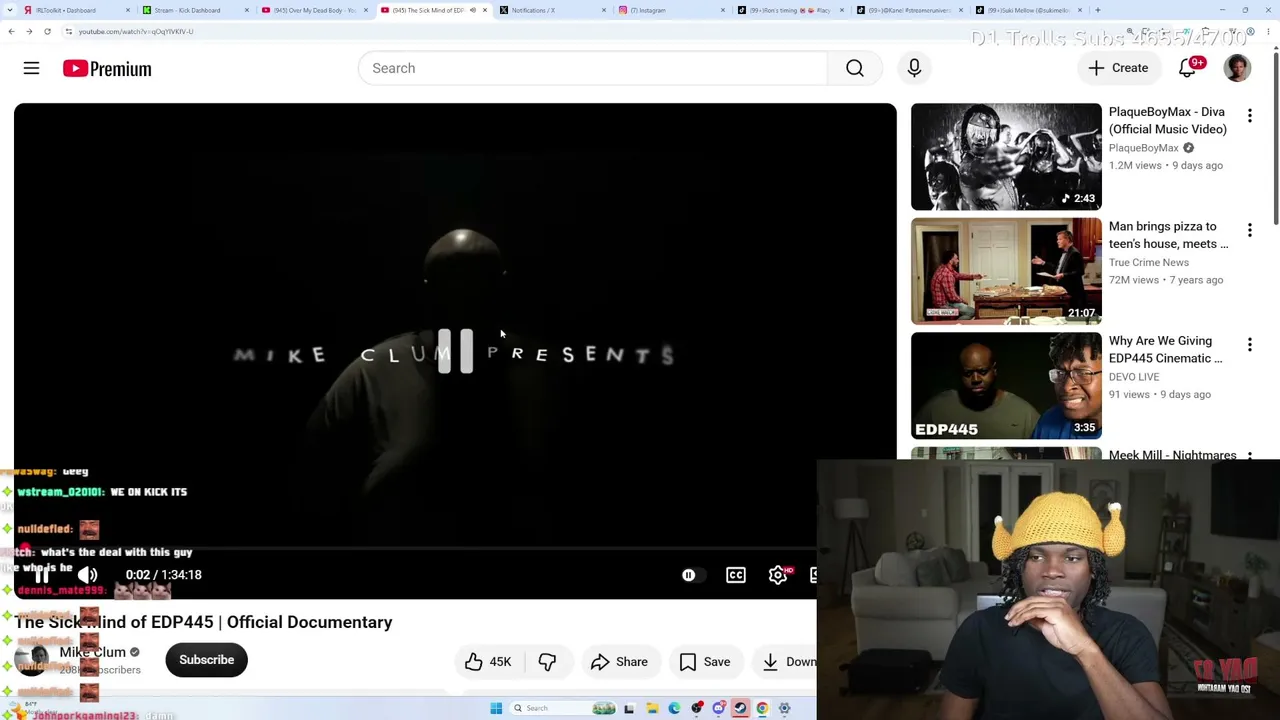Dislike this video
Image resolution: width=1280 pixels, height=720 pixels.
(x=547, y=661)
